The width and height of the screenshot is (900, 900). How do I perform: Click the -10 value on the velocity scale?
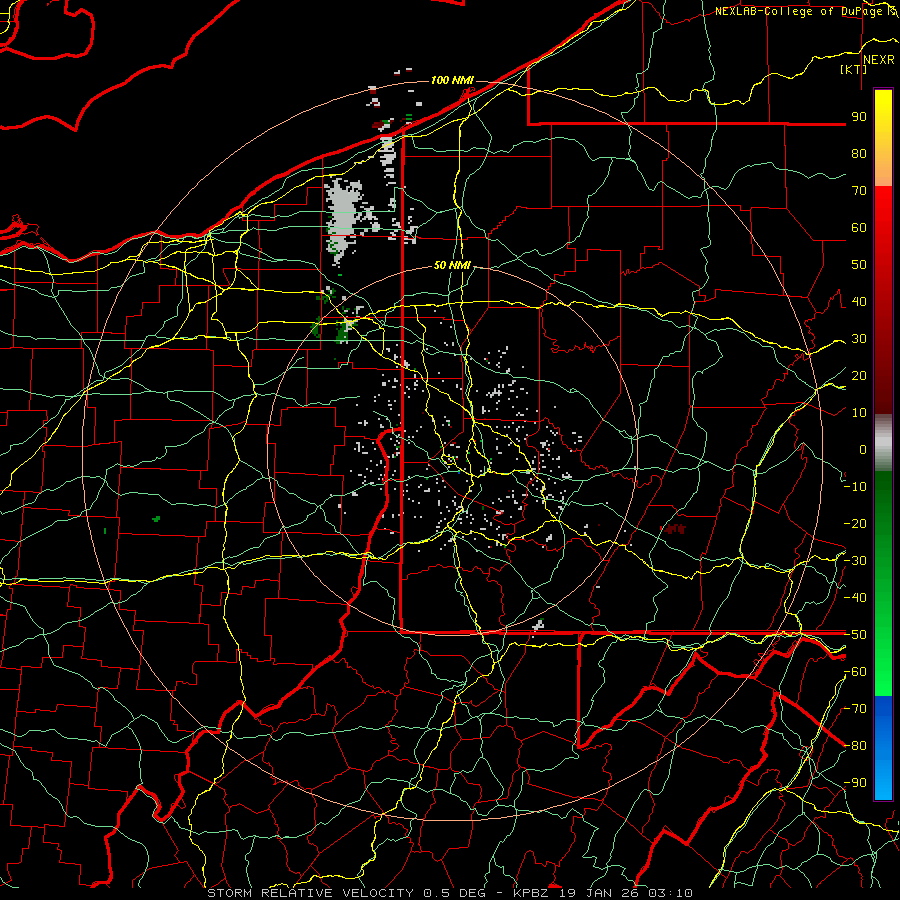(855, 487)
